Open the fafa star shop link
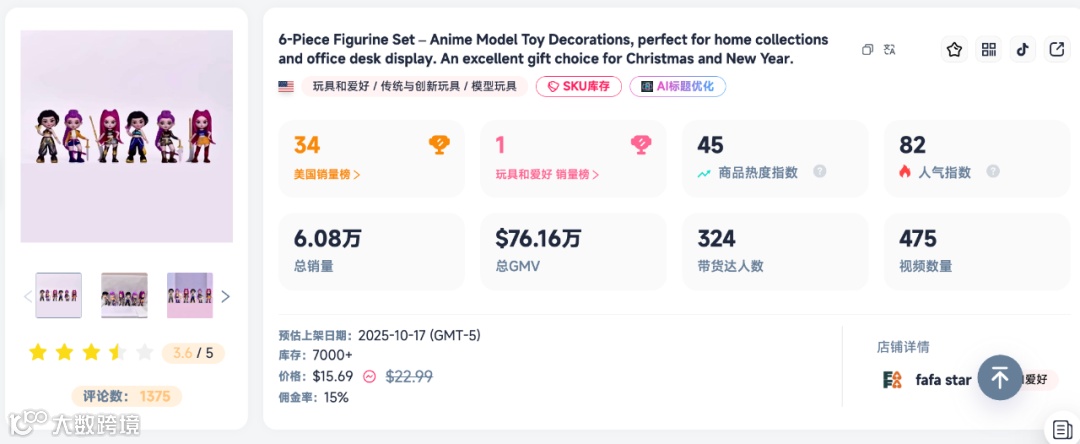The width and height of the screenshot is (1080, 444). [x=943, y=380]
